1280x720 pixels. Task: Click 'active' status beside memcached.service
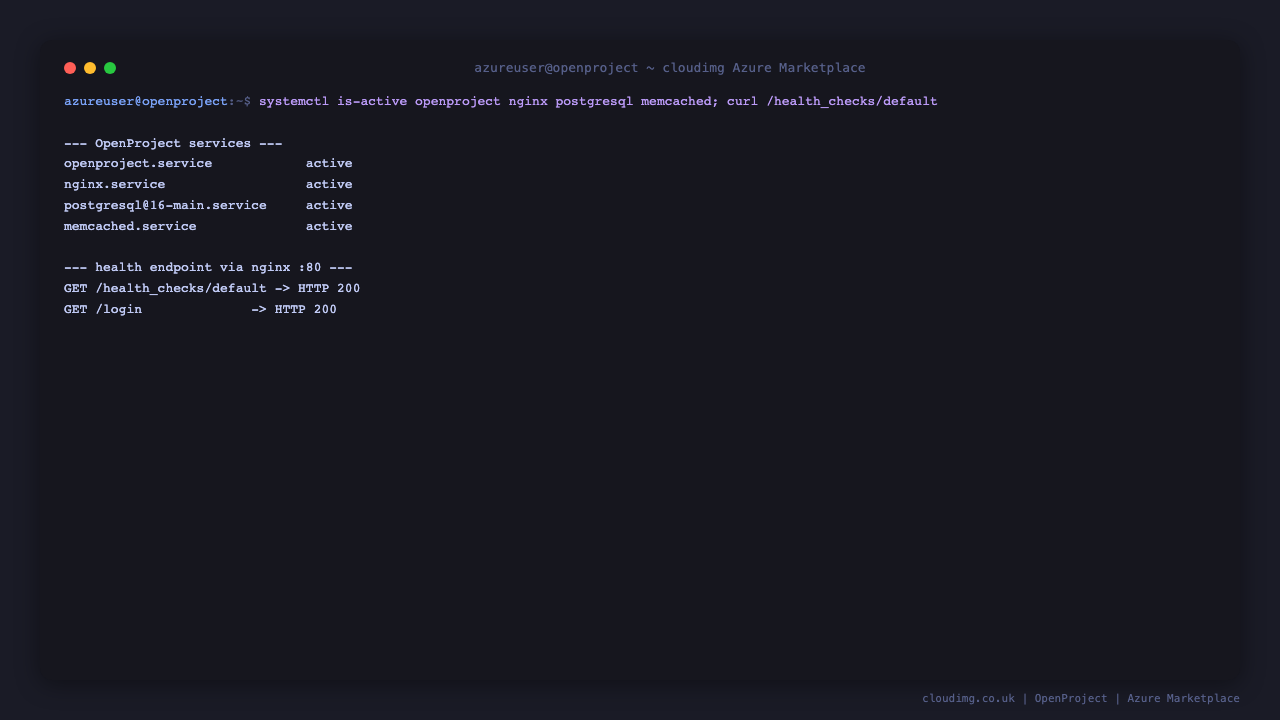[x=329, y=226]
